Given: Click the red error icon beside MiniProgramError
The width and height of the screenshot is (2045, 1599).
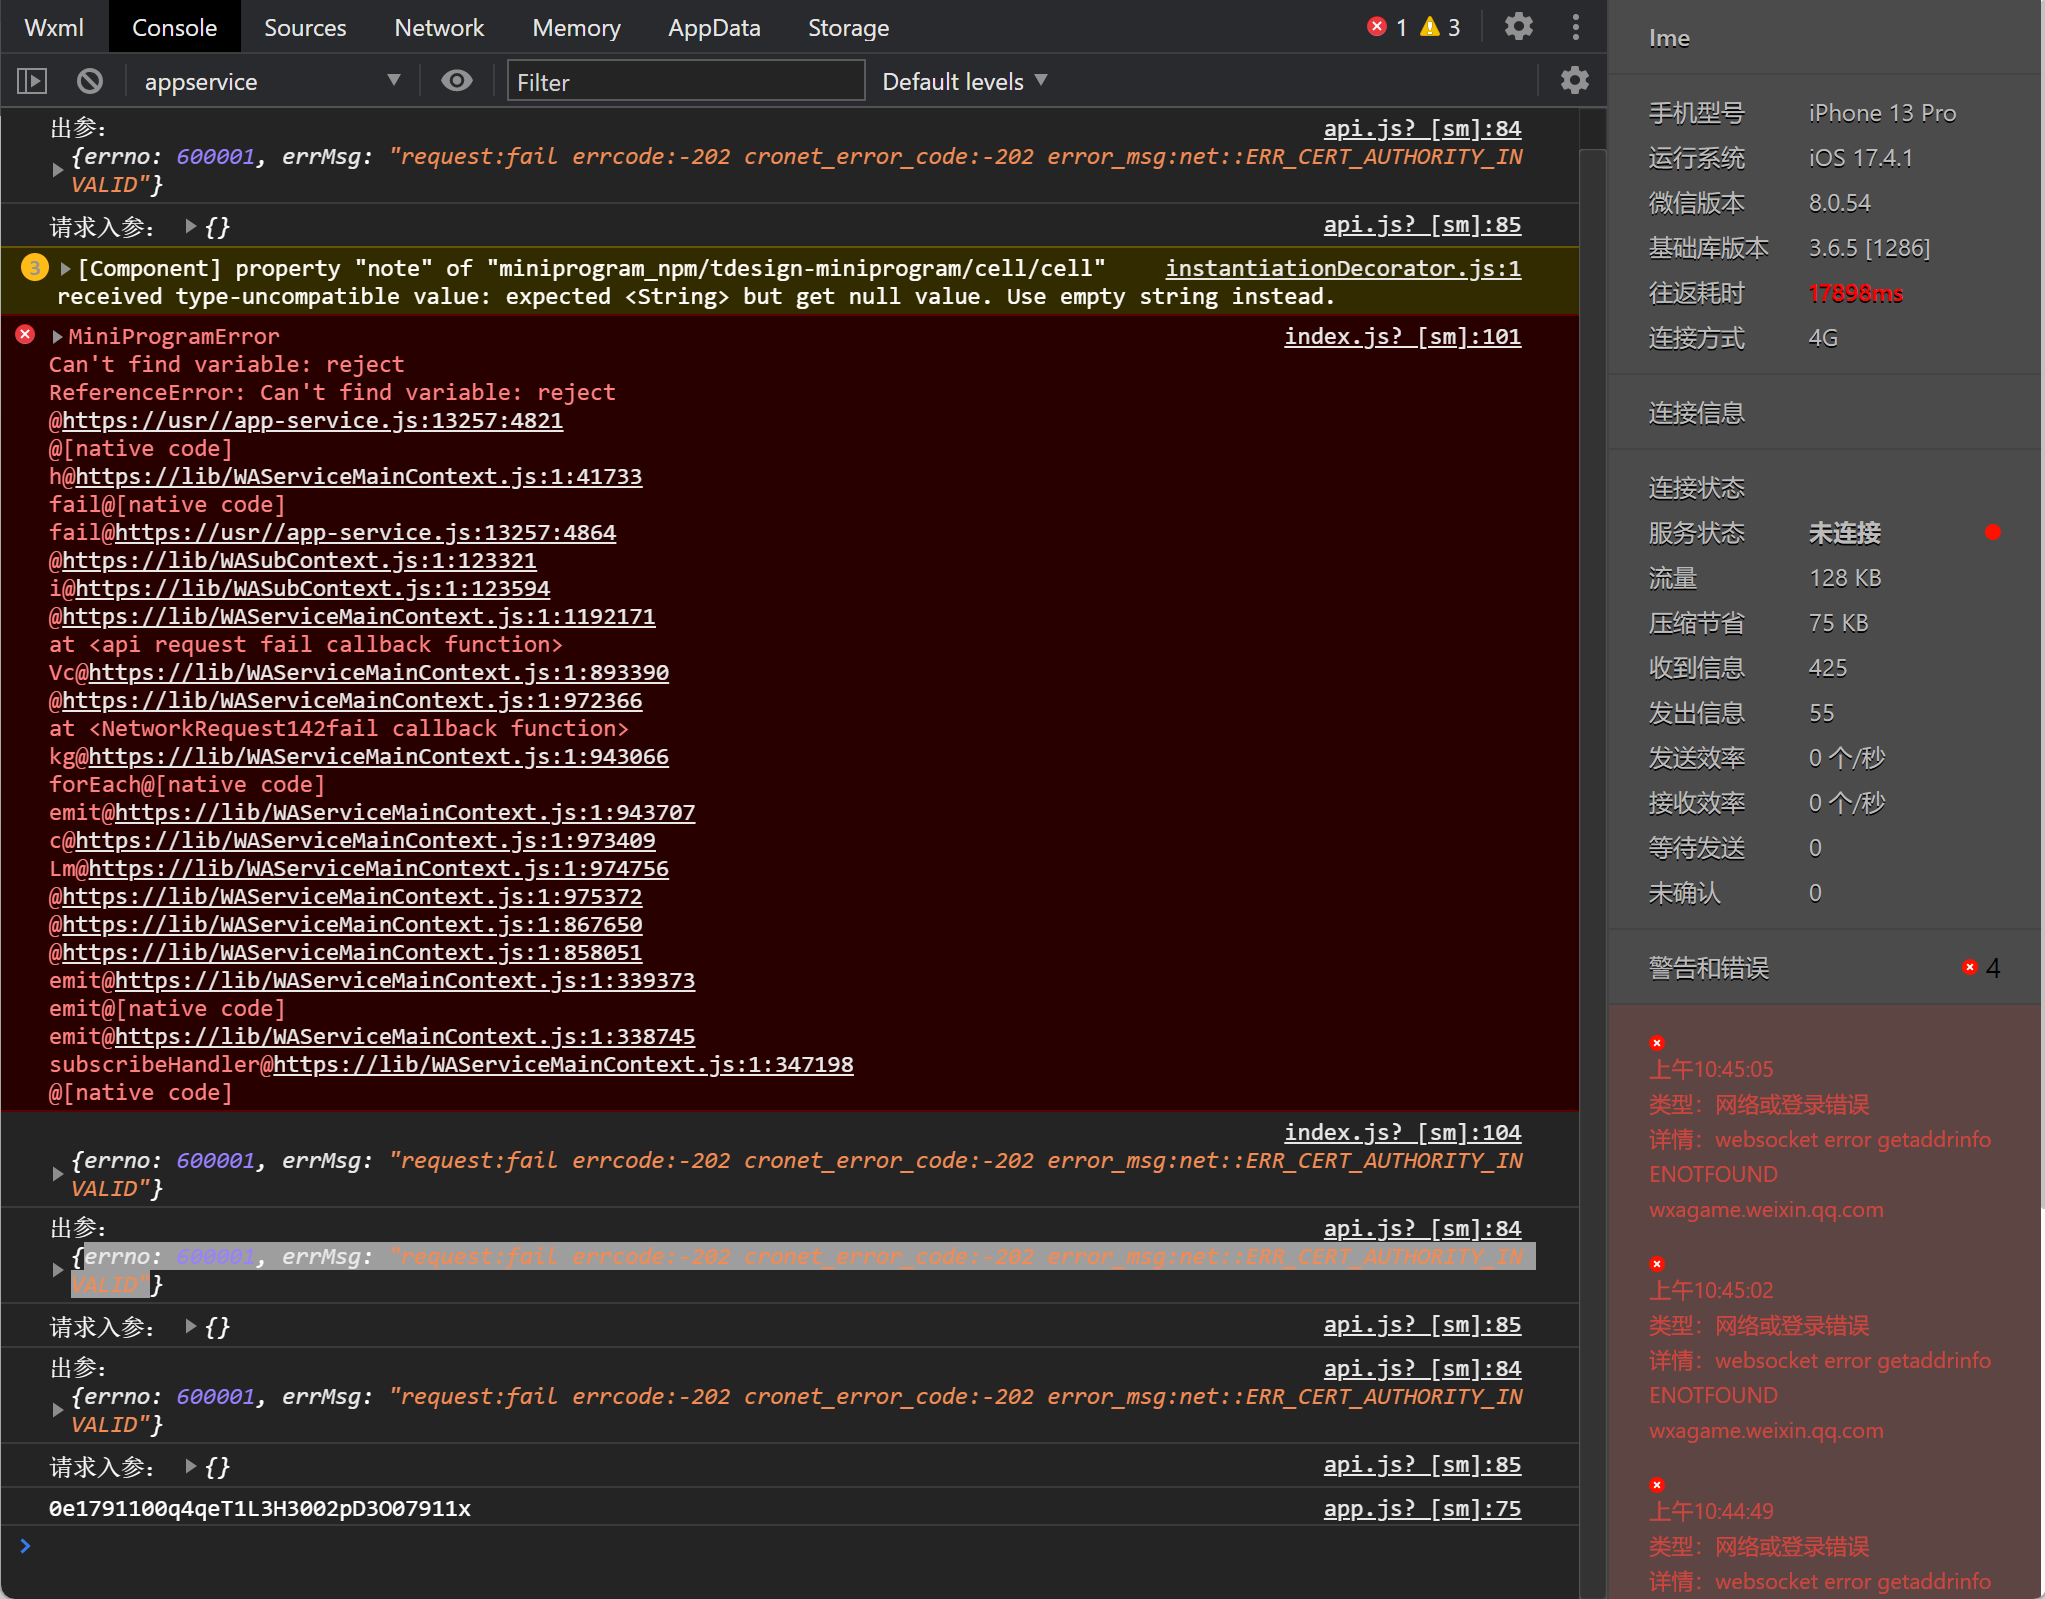Looking at the screenshot, I should click(26, 335).
